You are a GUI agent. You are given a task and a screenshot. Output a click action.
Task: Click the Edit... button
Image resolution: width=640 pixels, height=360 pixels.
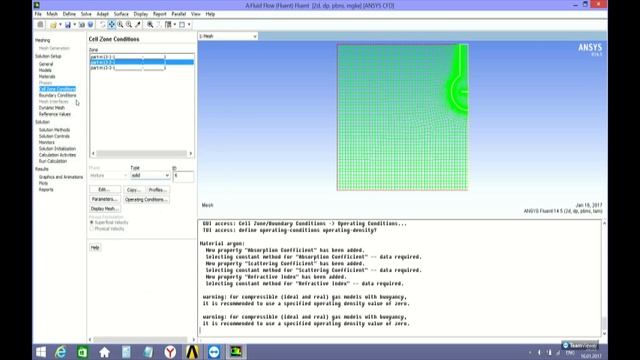(105, 190)
